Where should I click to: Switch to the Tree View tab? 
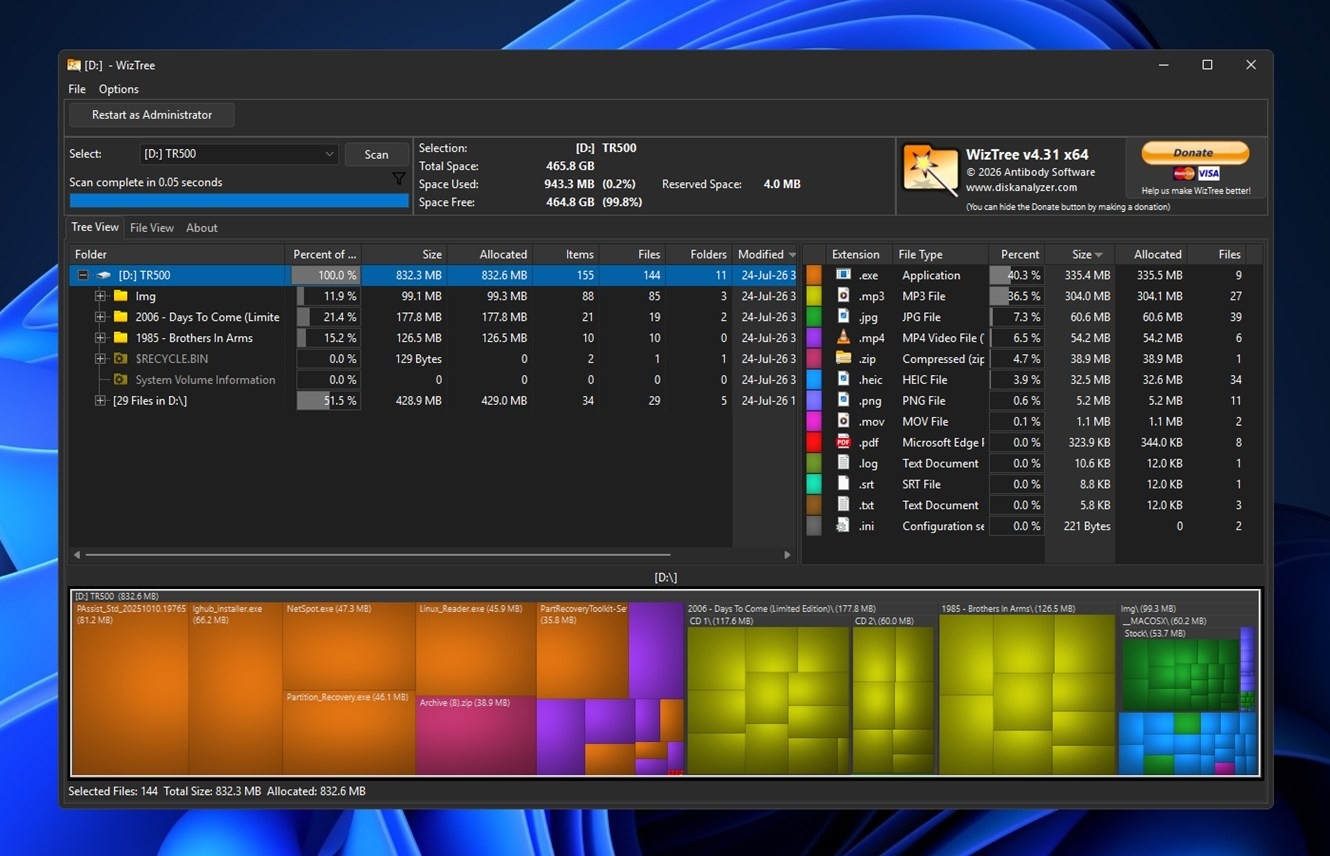[95, 227]
